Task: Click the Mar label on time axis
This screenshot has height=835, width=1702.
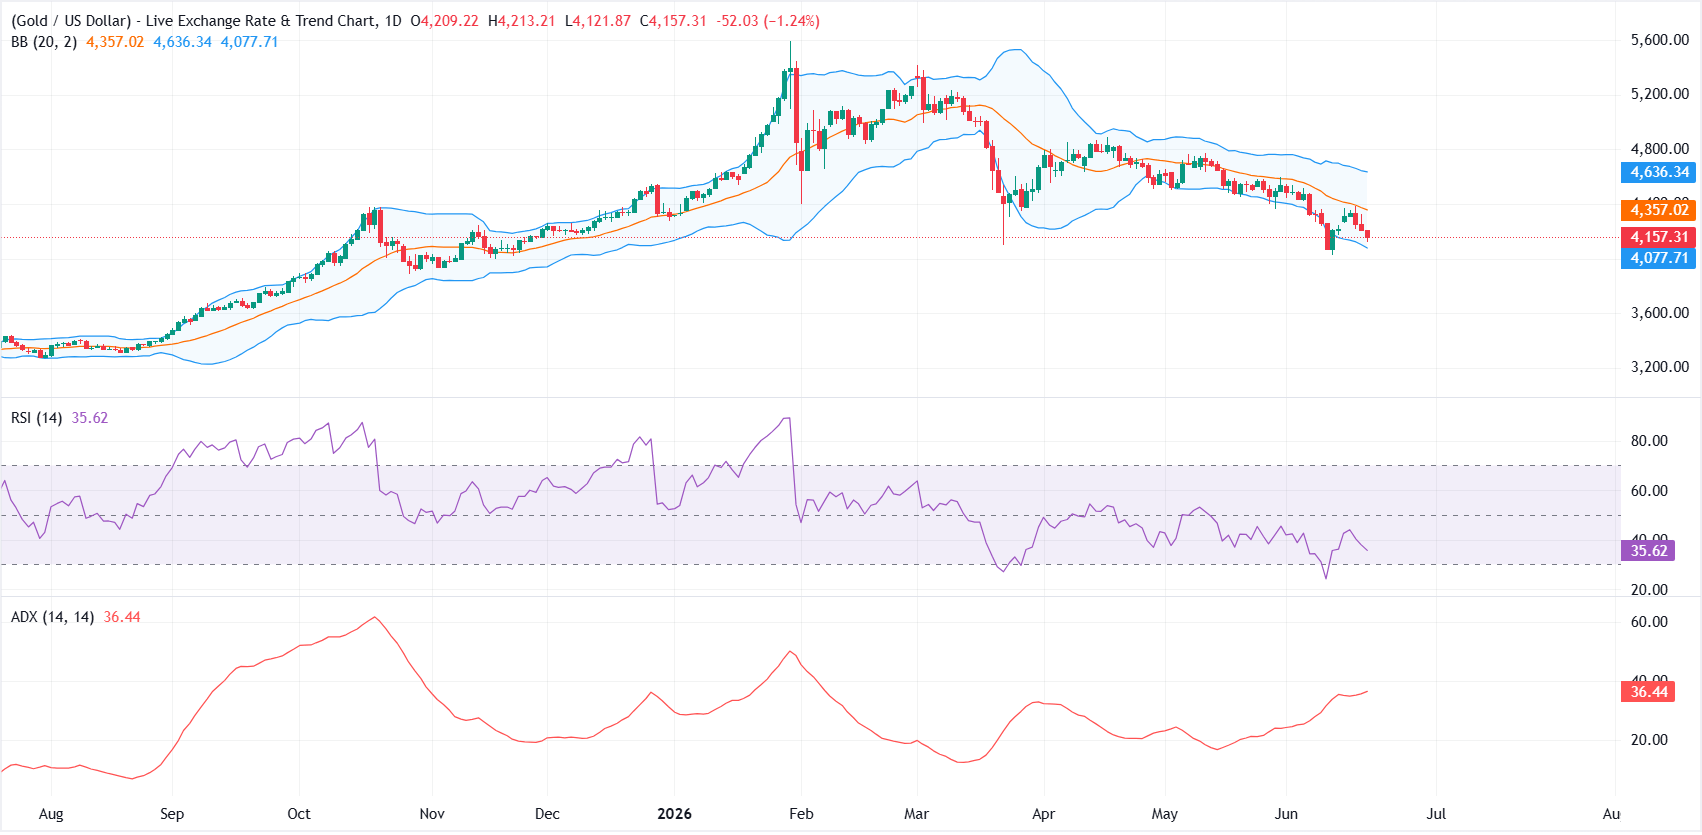Action: (x=917, y=814)
